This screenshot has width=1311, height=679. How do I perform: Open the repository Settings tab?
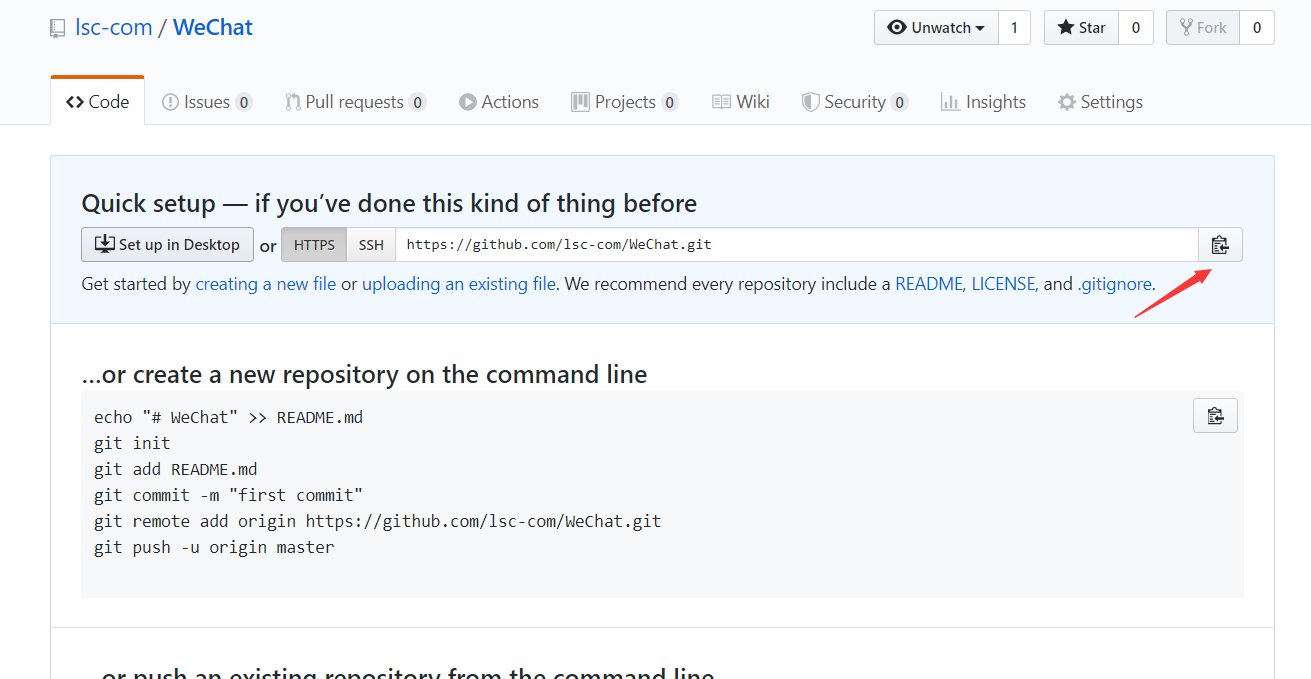(x=1100, y=102)
